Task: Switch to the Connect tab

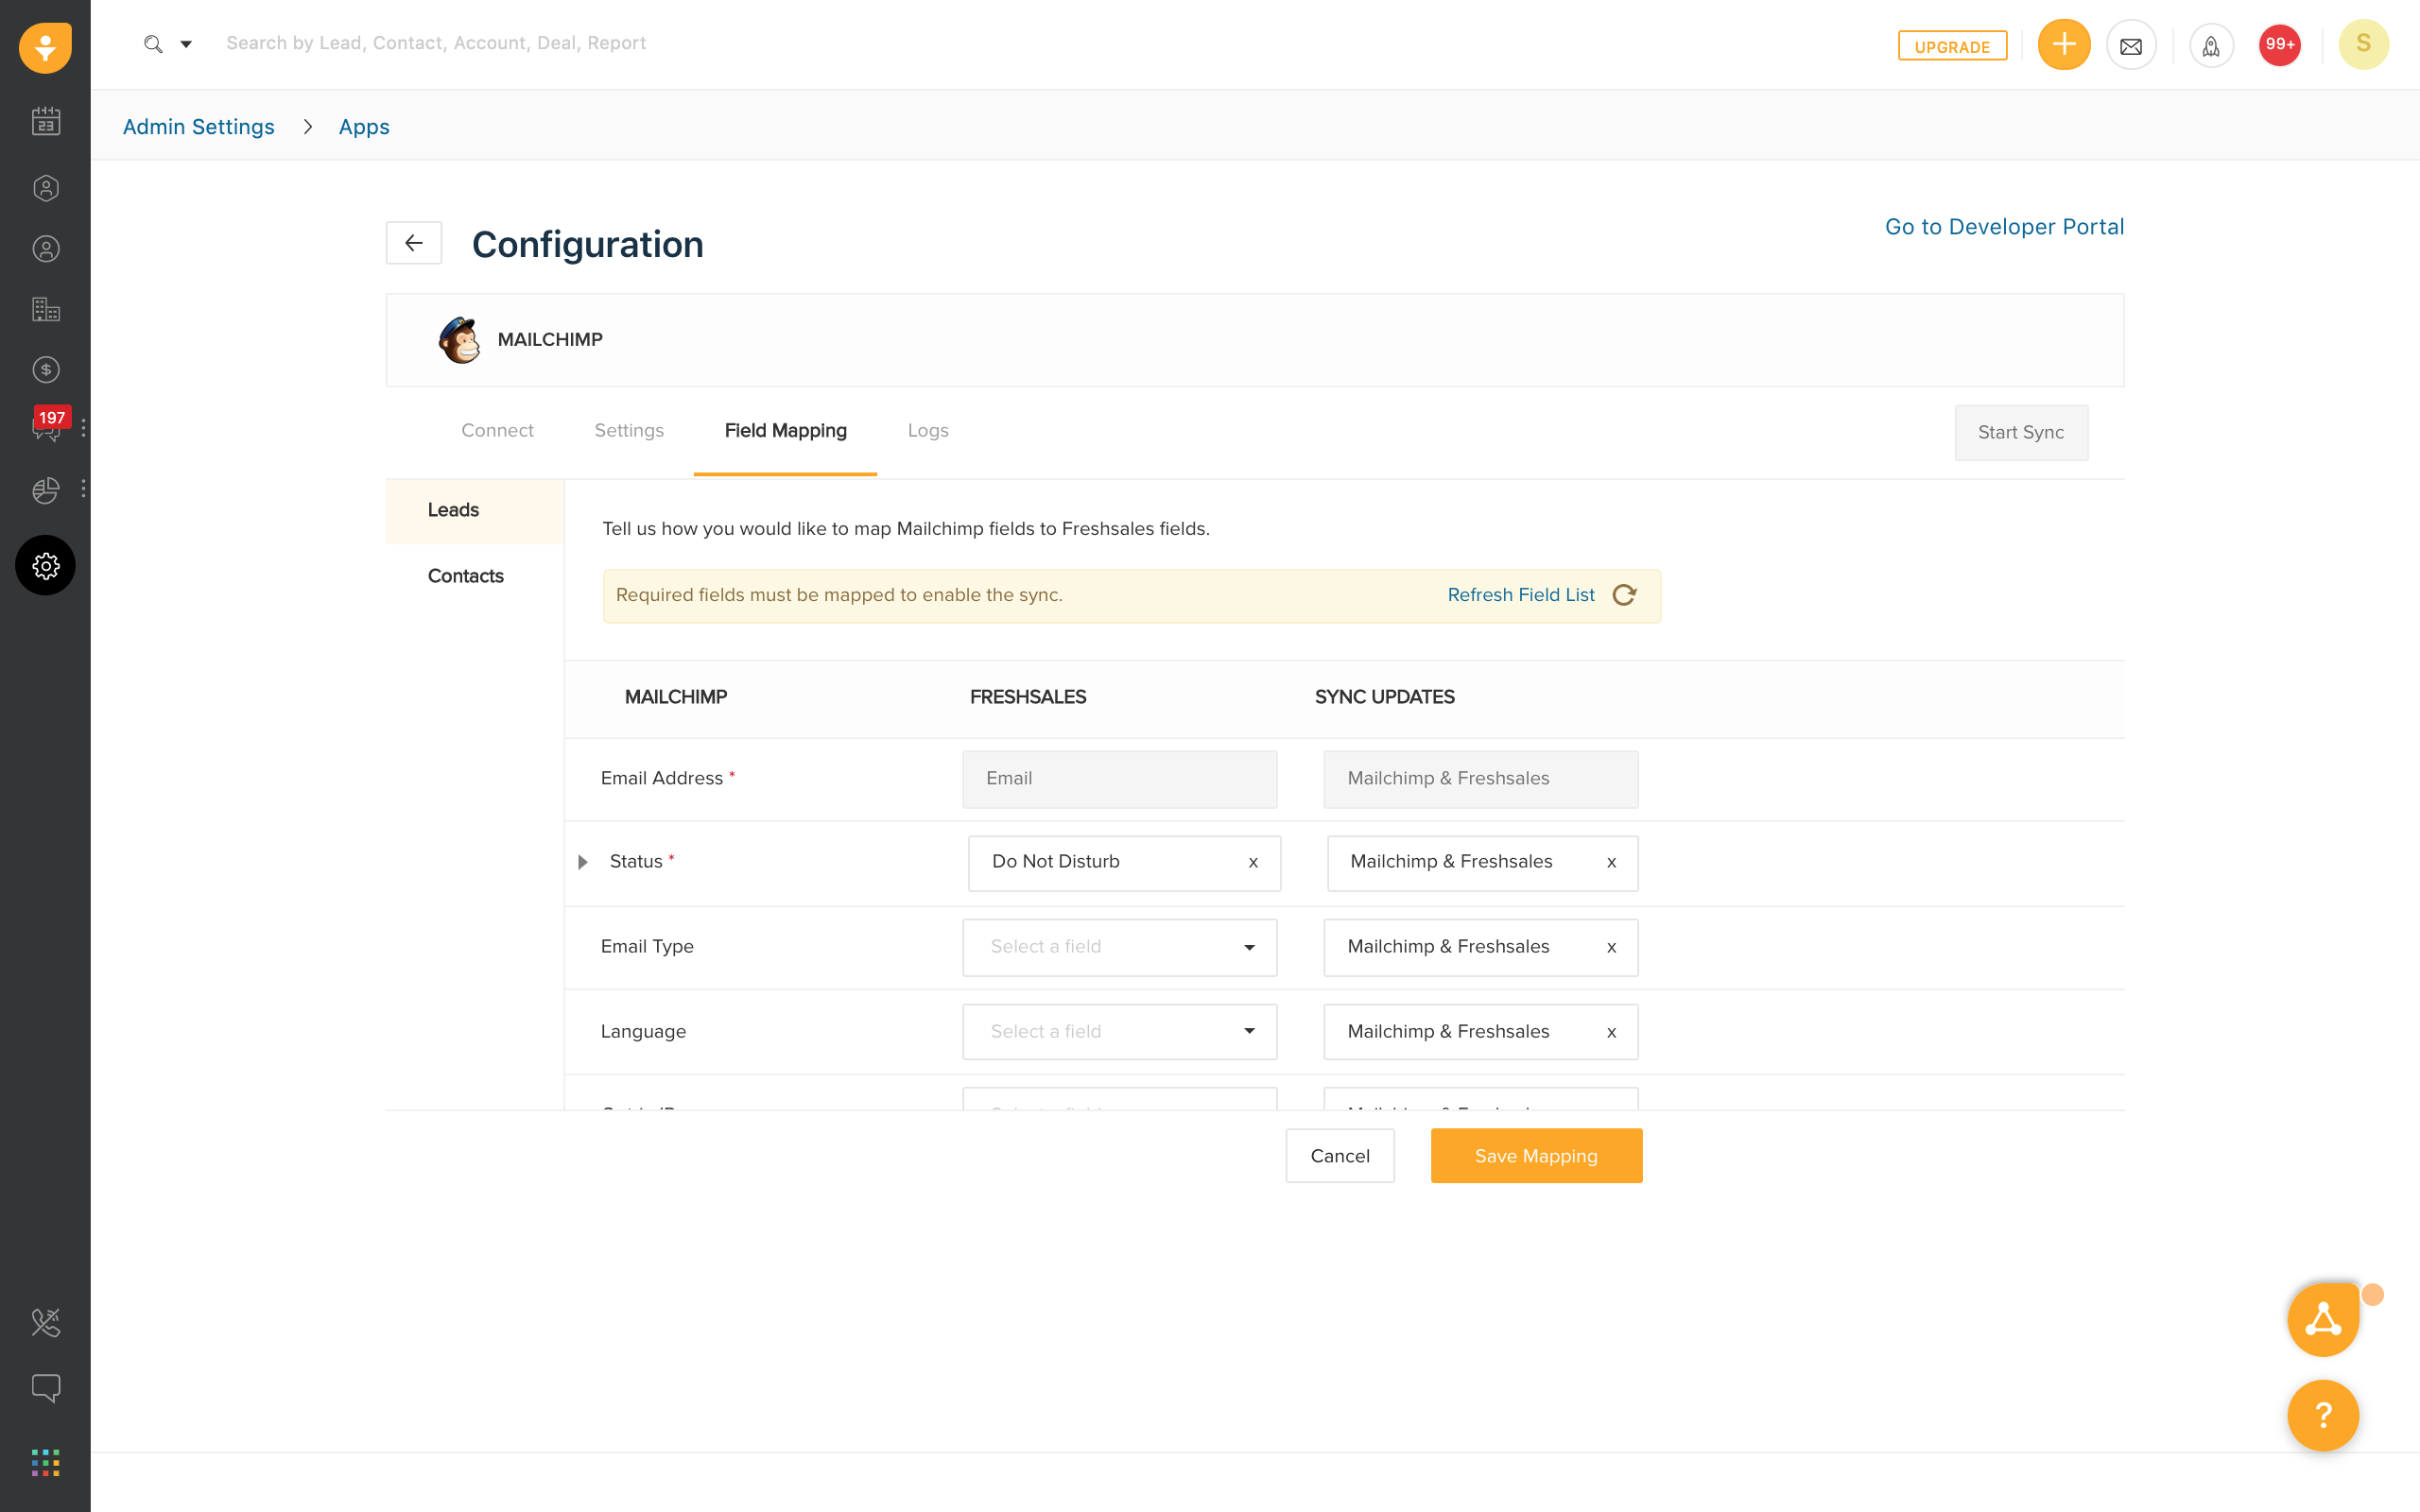Action: click(x=497, y=431)
